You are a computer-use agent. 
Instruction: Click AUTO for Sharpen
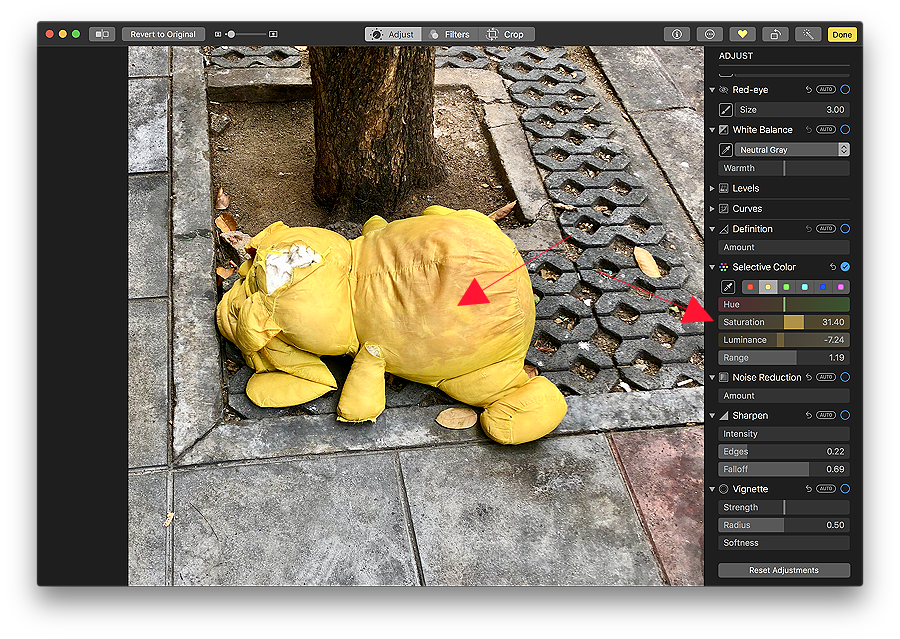[x=826, y=415]
